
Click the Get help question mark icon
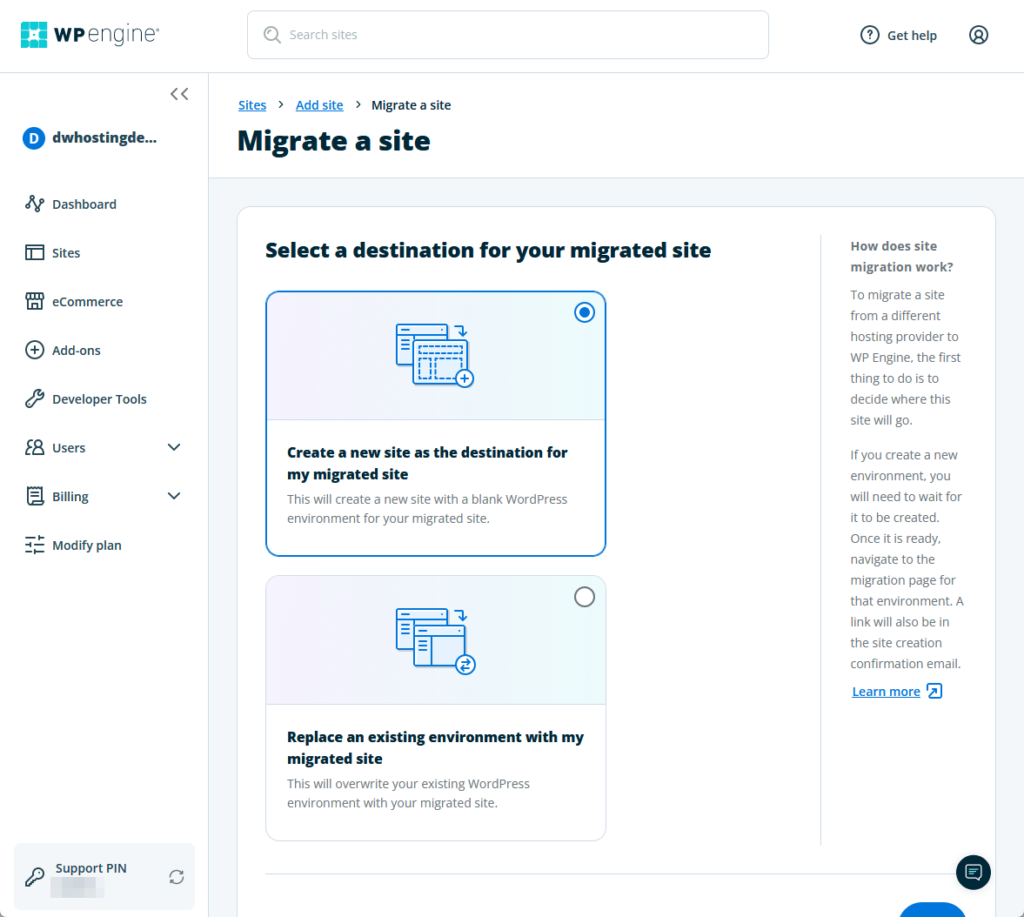[x=869, y=35]
